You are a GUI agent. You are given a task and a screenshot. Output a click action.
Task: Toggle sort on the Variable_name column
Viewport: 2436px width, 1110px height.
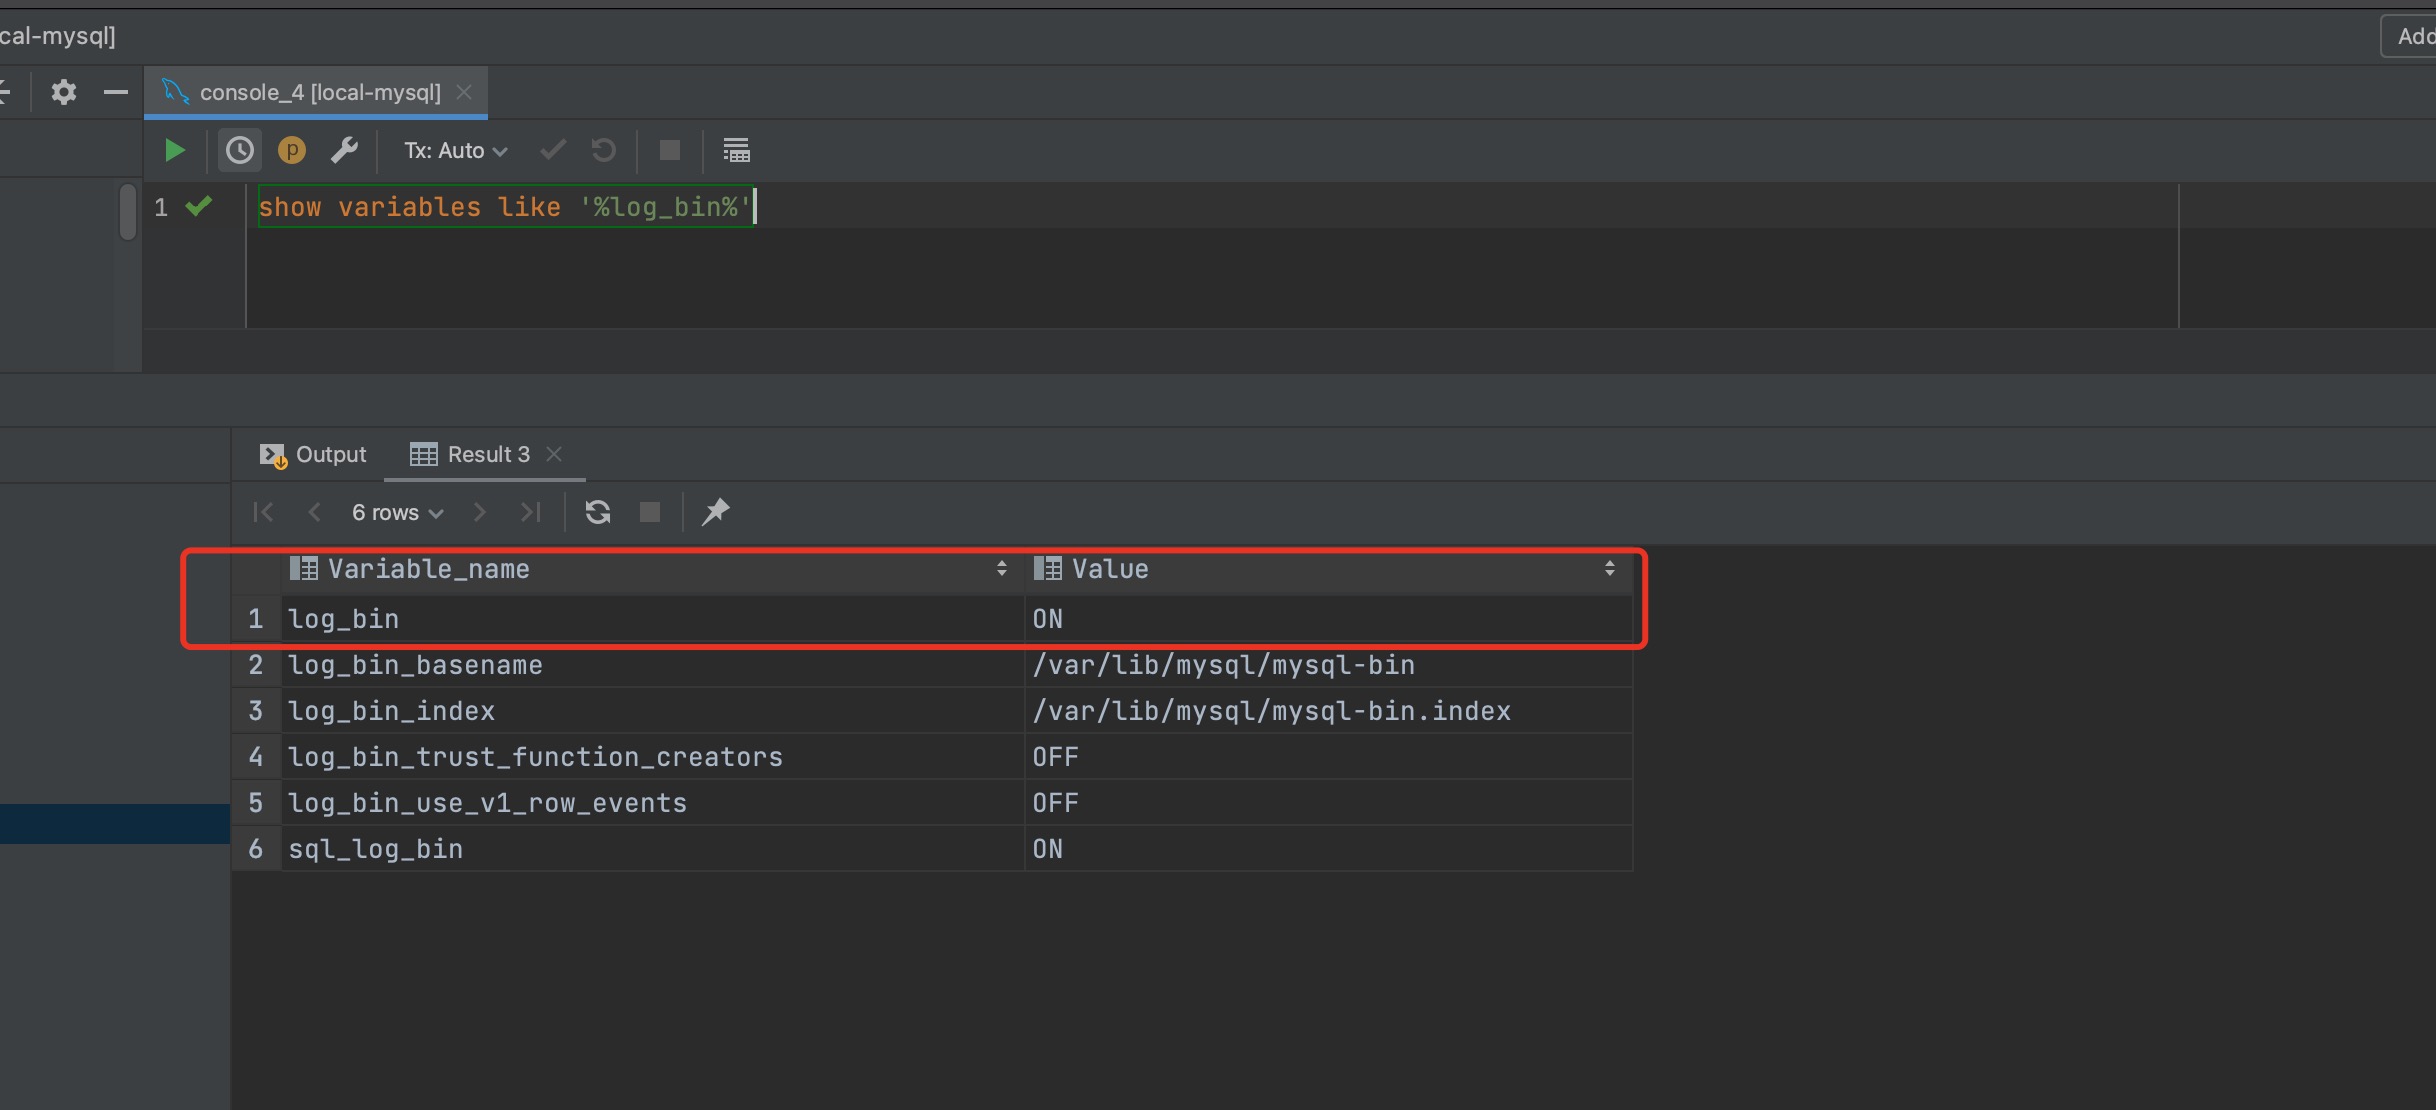(1001, 569)
